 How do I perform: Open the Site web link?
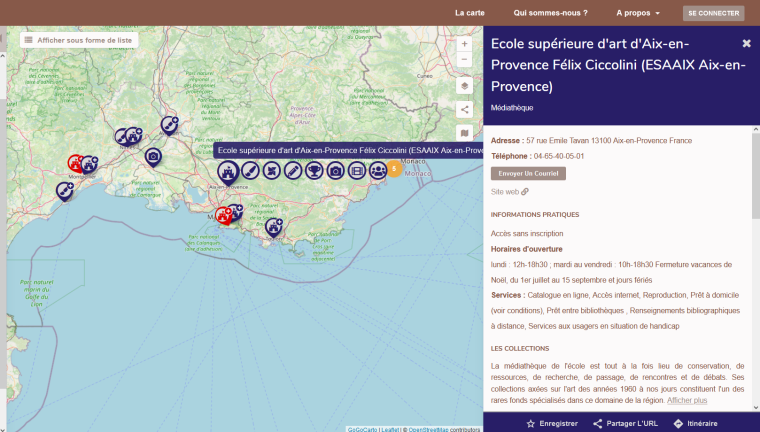point(509,192)
